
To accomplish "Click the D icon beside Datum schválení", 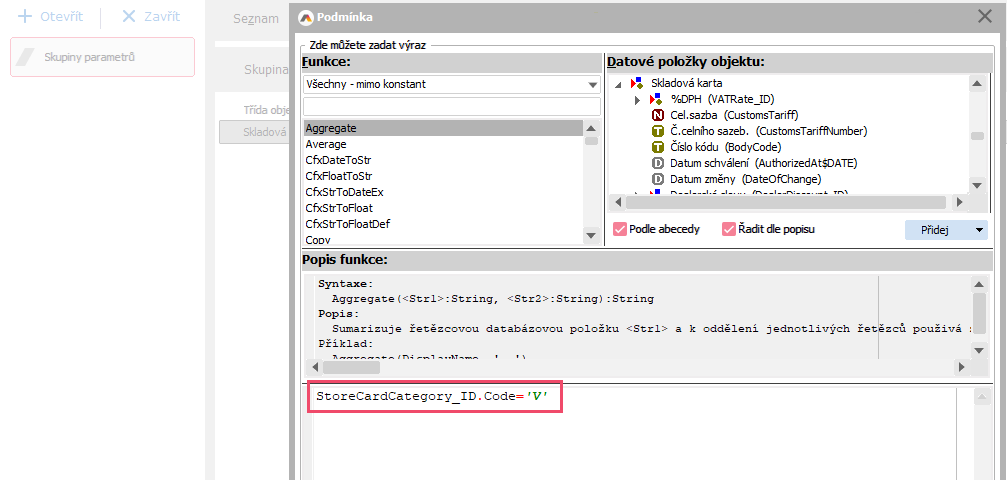I will click(x=658, y=163).
